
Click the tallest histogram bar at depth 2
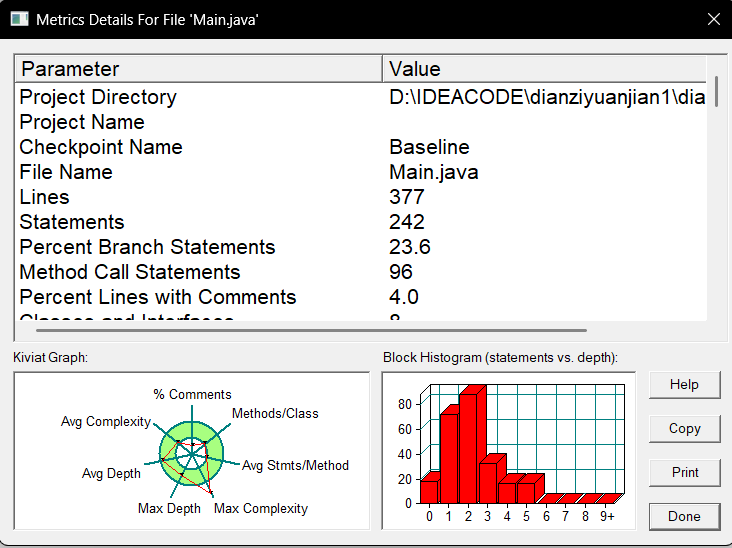click(x=468, y=448)
